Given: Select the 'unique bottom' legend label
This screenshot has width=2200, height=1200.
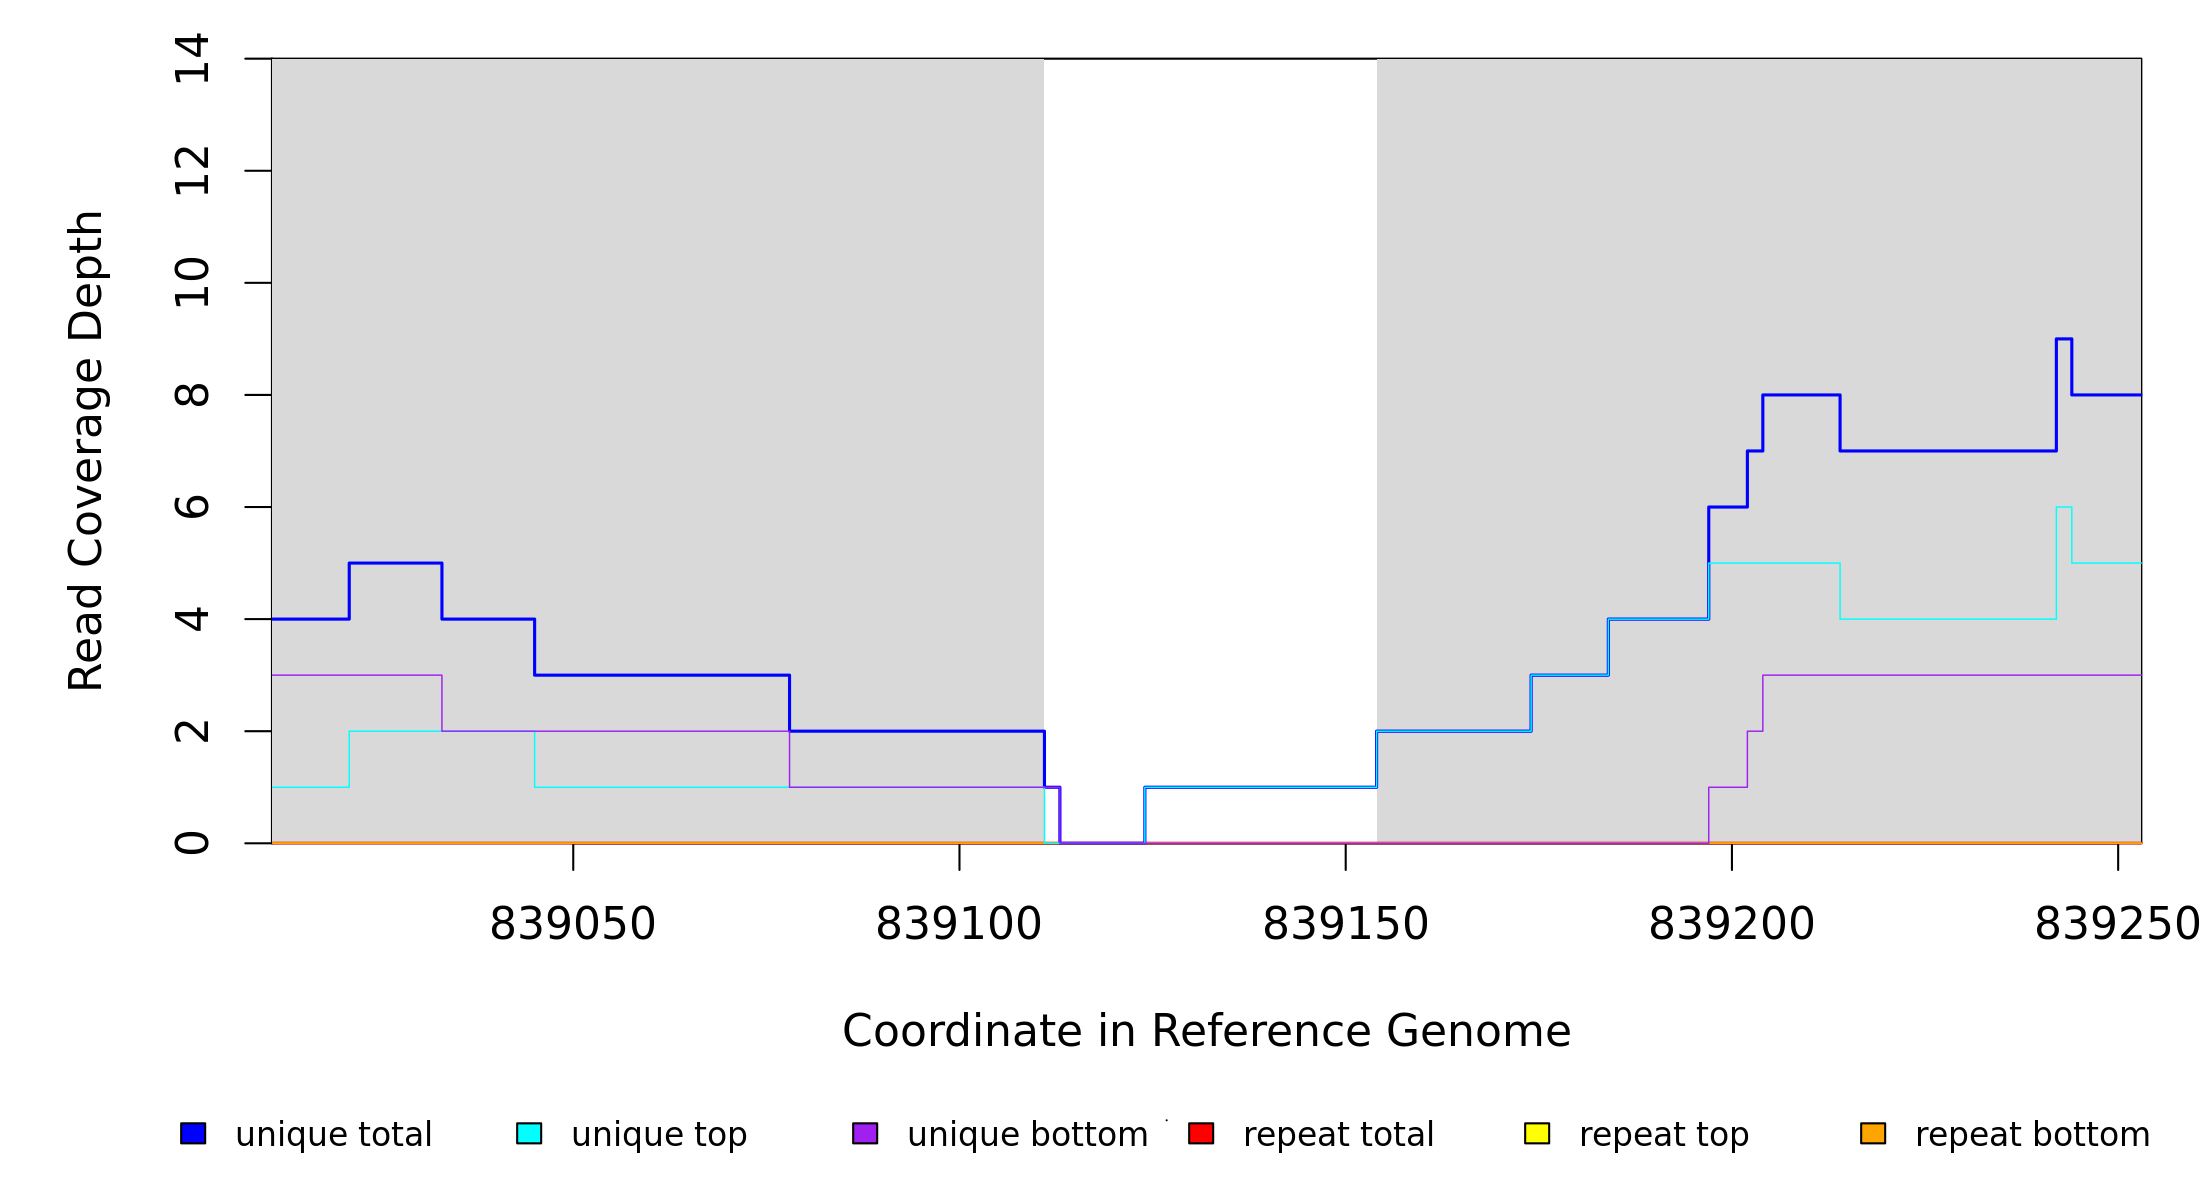Looking at the screenshot, I should click(1027, 1135).
